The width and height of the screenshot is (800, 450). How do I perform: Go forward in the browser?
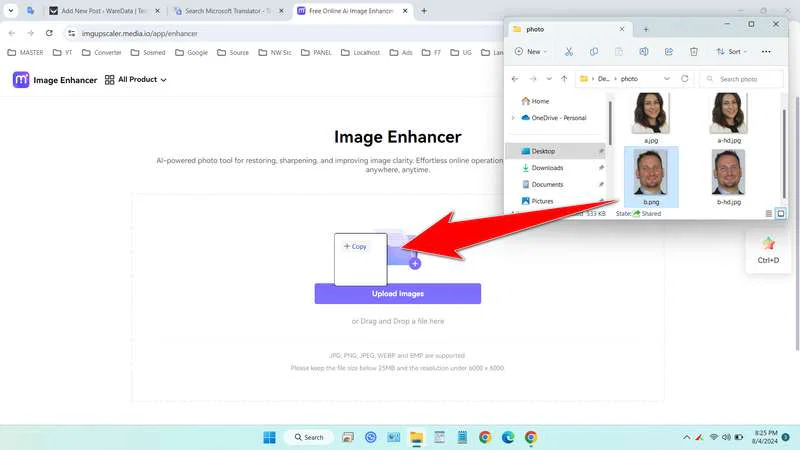pyautogui.click(x=30, y=33)
